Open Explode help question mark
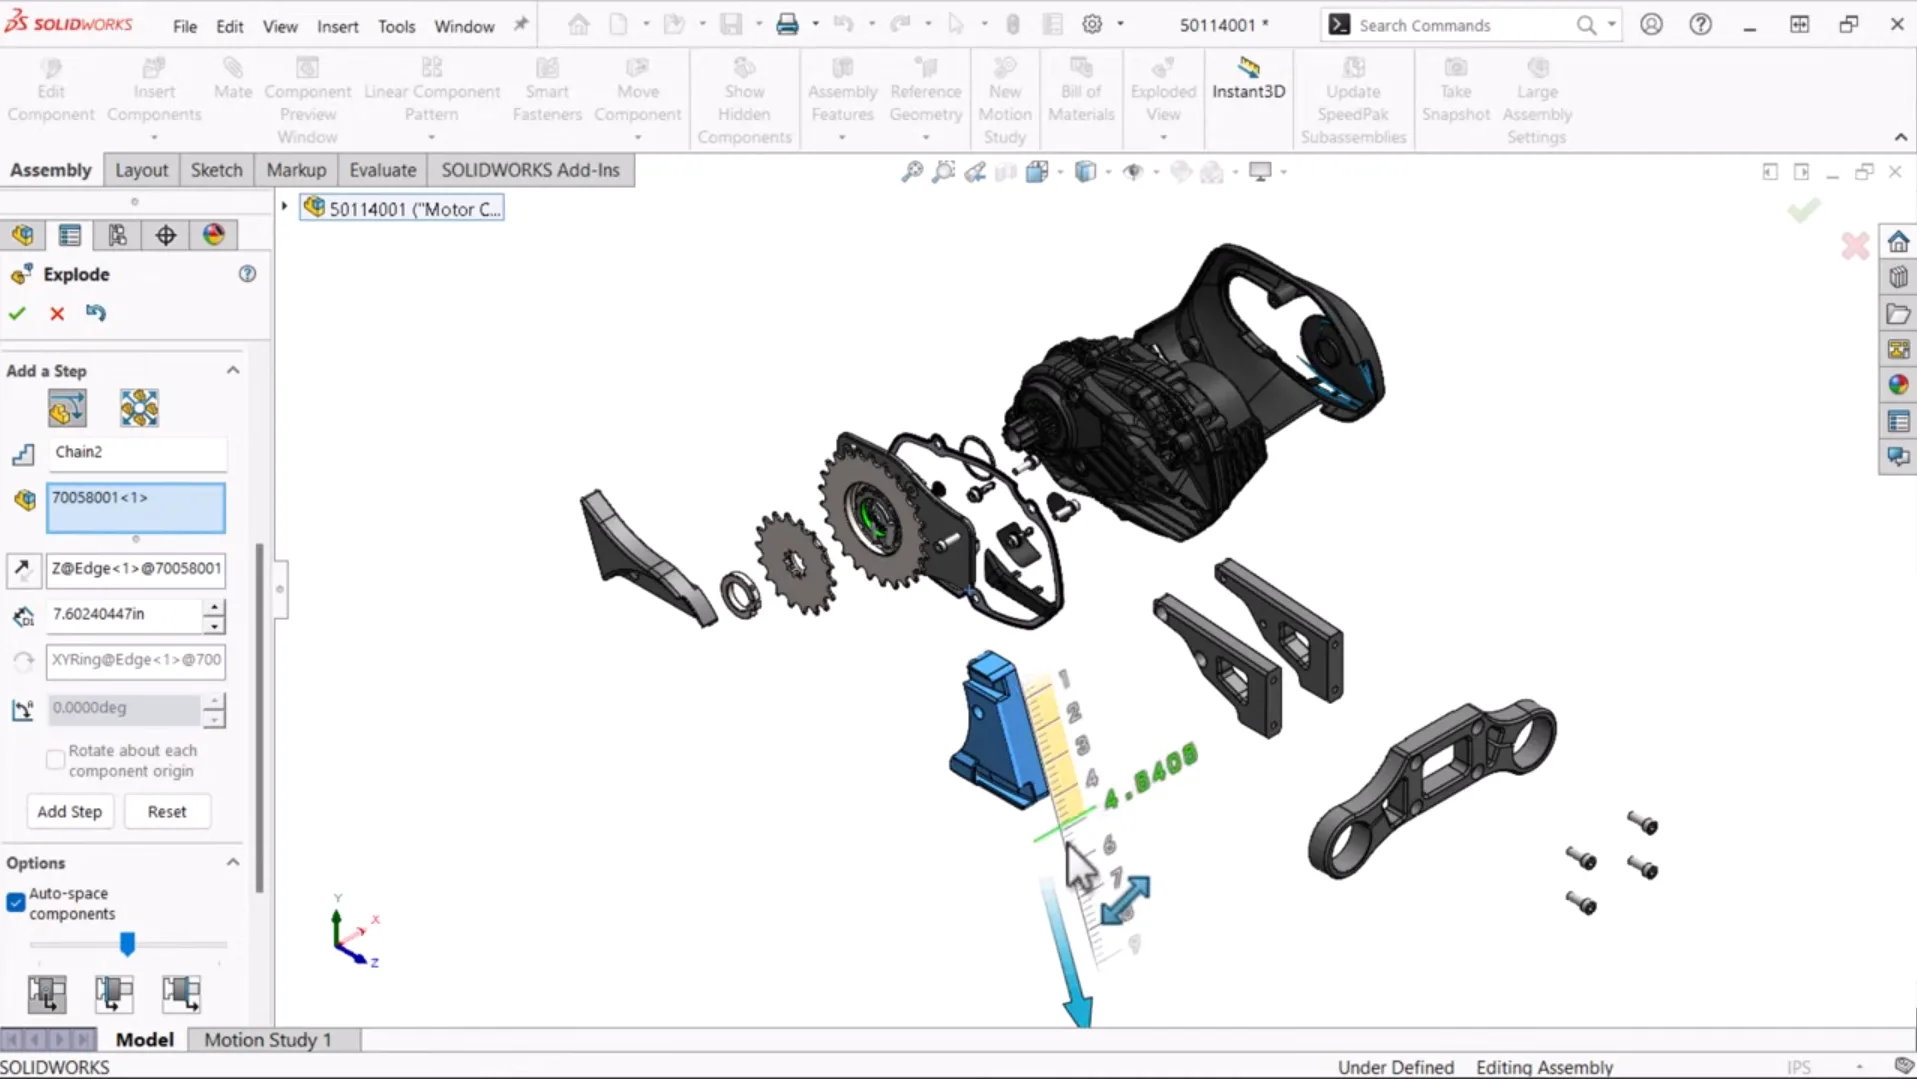Image resolution: width=1917 pixels, height=1079 pixels. pyautogui.click(x=247, y=274)
